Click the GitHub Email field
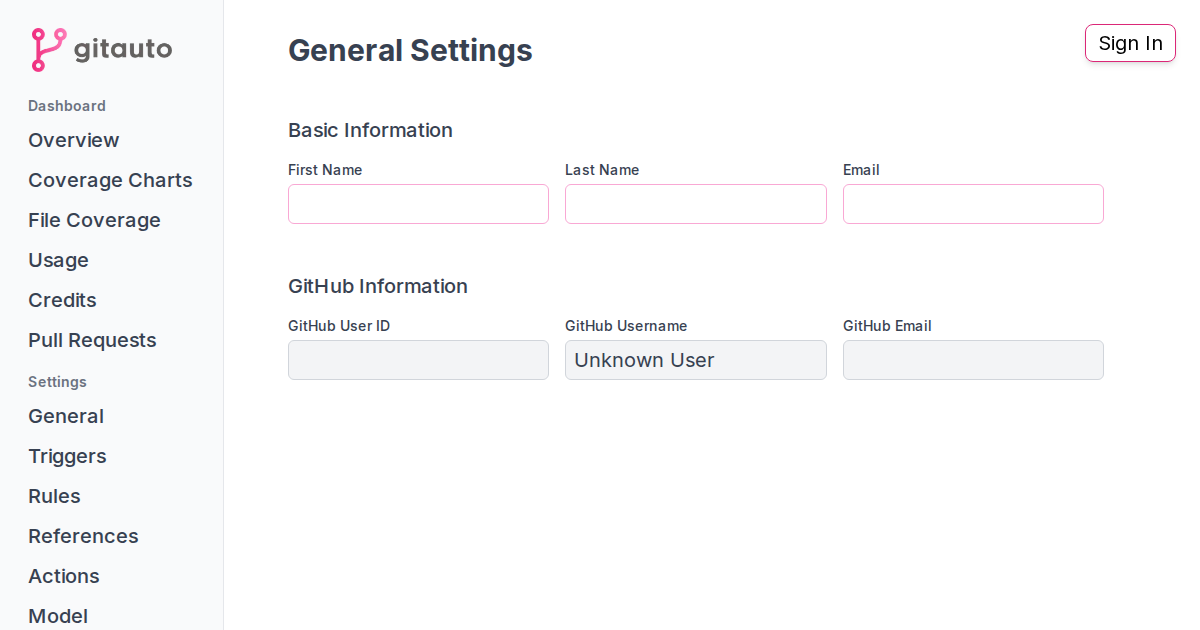Viewport: 1200px width, 630px height. click(x=973, y=360)
